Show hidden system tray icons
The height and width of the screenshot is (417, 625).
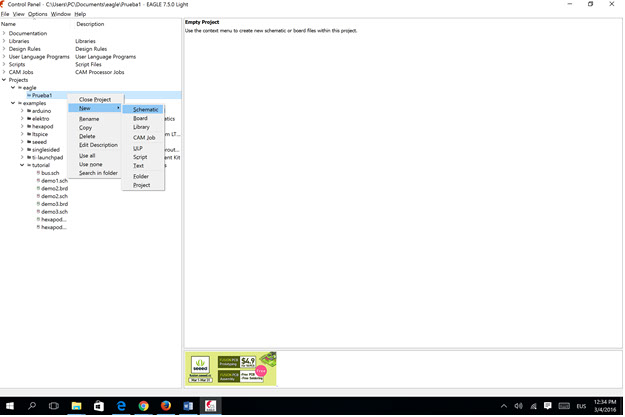(x=504, y=406)
